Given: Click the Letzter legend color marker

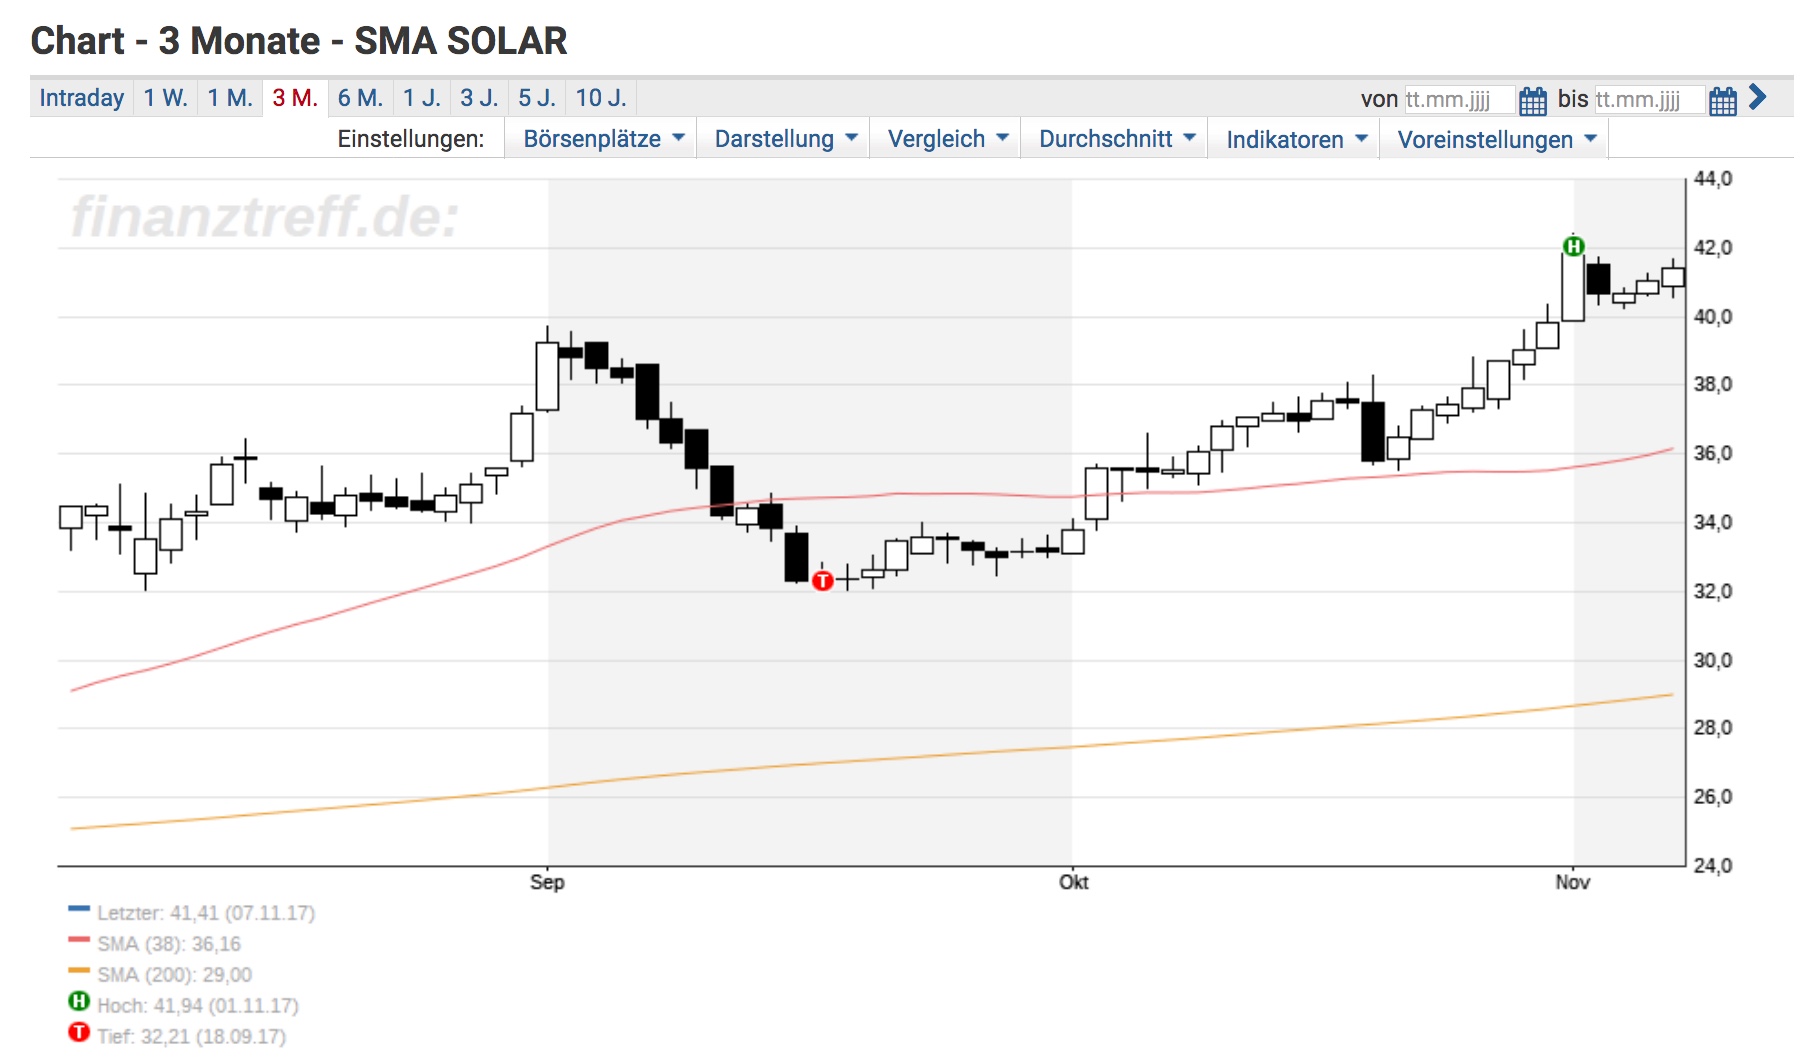Looking at the screenshot, I should [78, 912].
